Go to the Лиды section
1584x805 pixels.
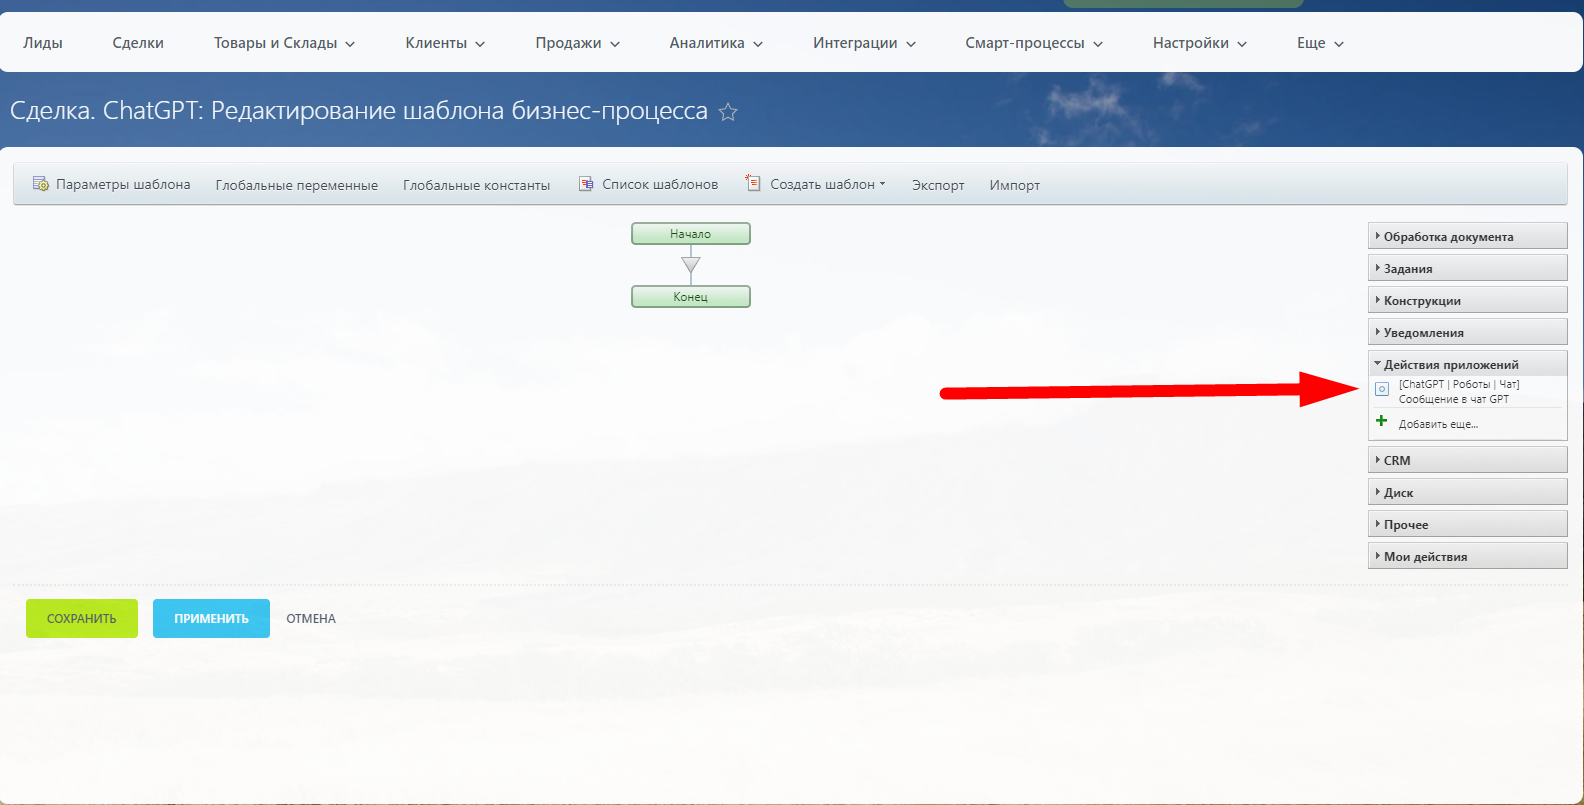click(x=43, y=43)
